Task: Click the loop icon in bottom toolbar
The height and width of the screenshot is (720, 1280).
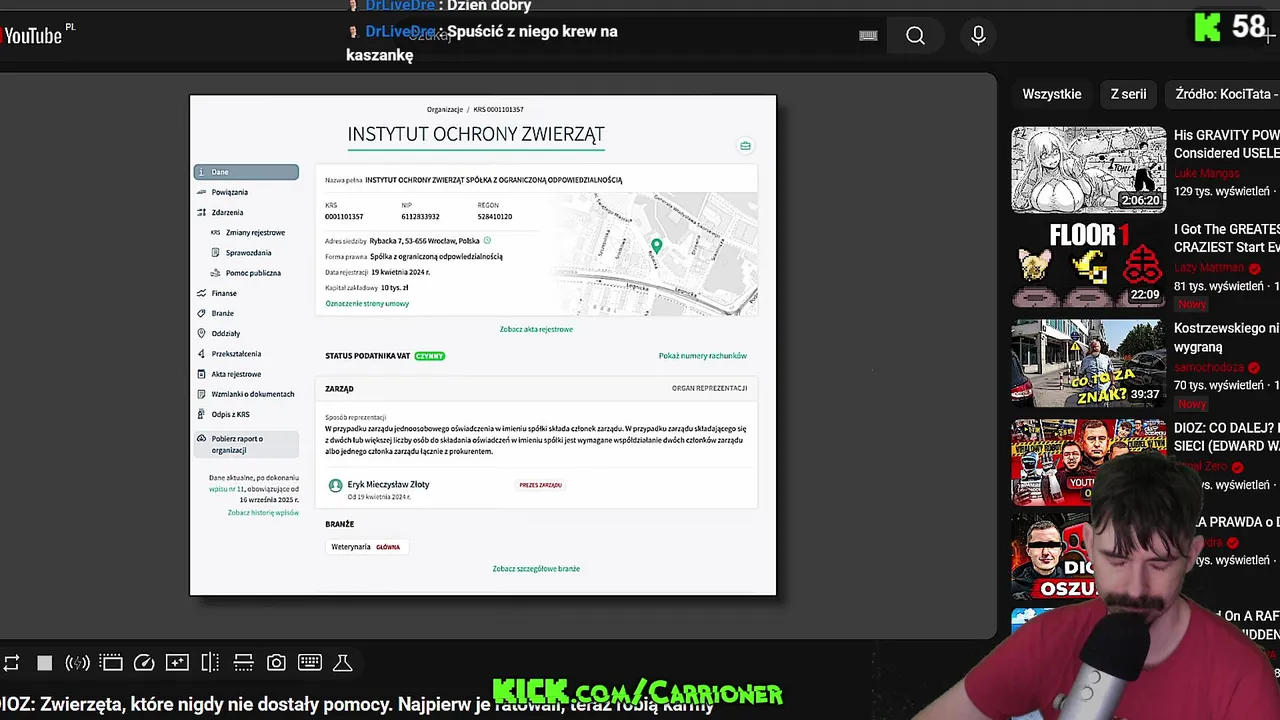Action: click(x=11, y=663)
